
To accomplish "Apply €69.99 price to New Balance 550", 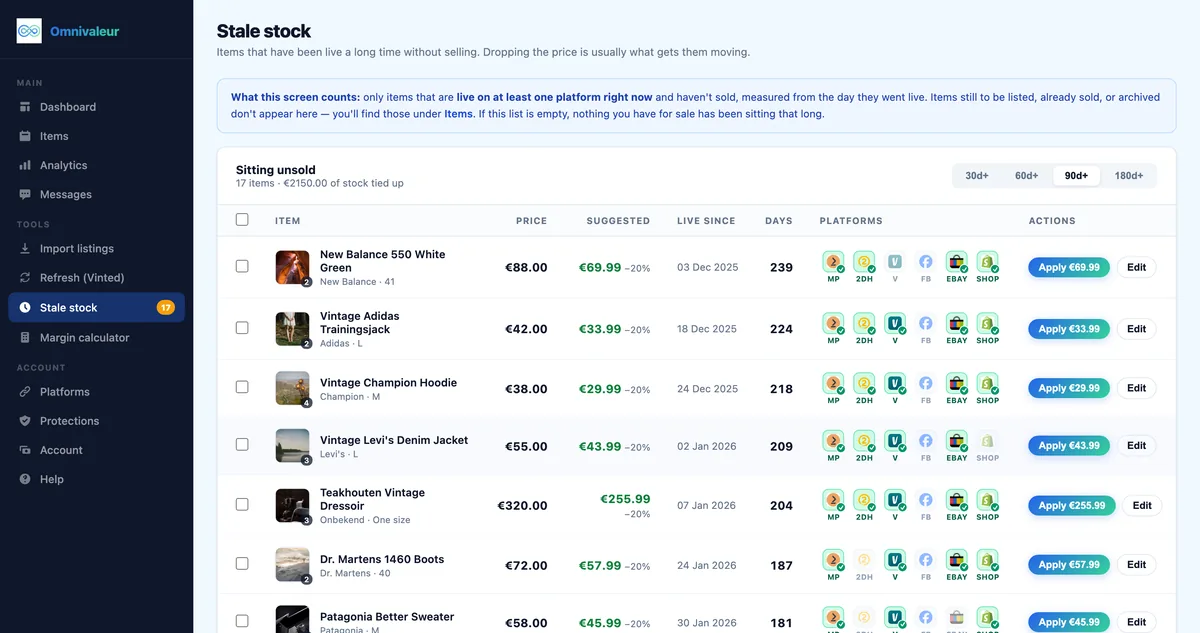I will 1069,267.
